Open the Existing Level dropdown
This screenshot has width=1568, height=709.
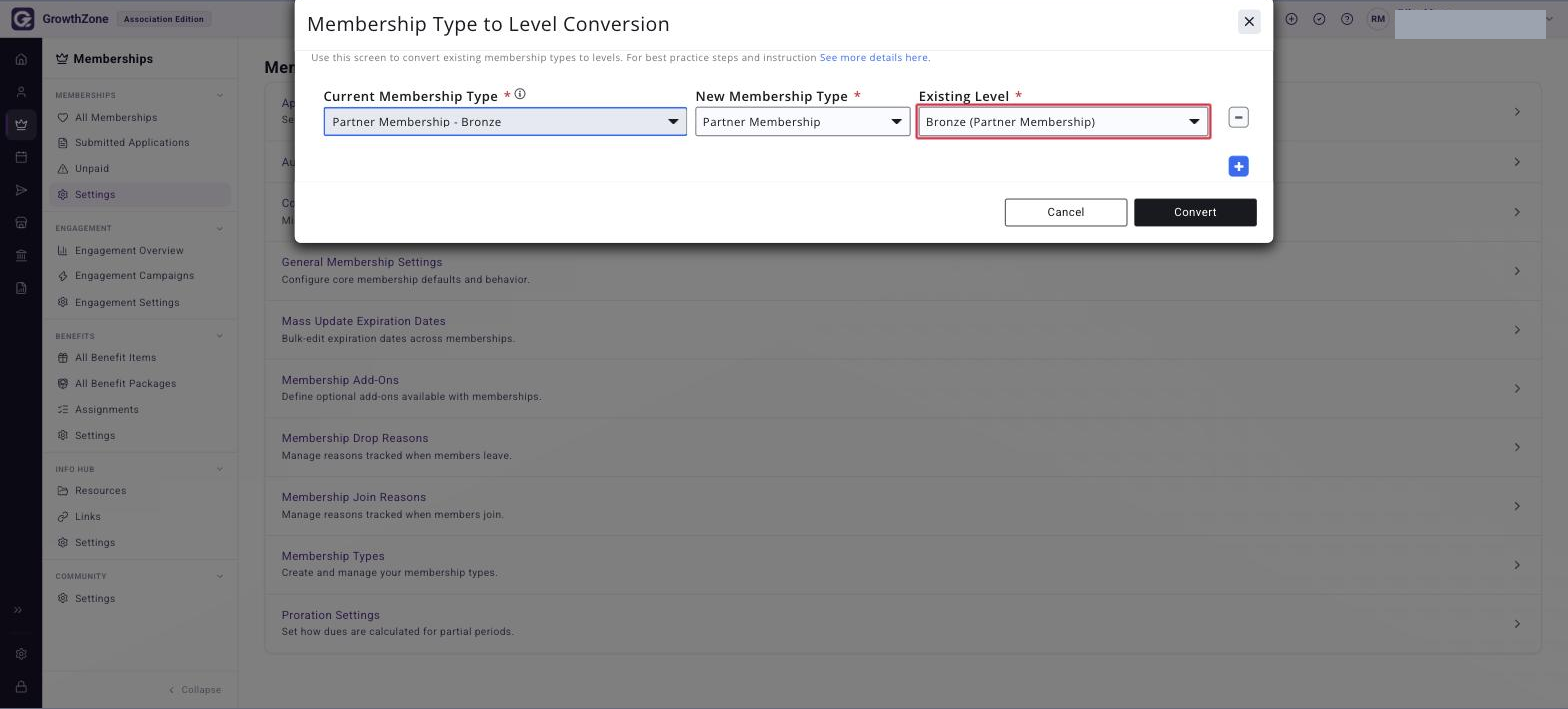pos(1063,122)
